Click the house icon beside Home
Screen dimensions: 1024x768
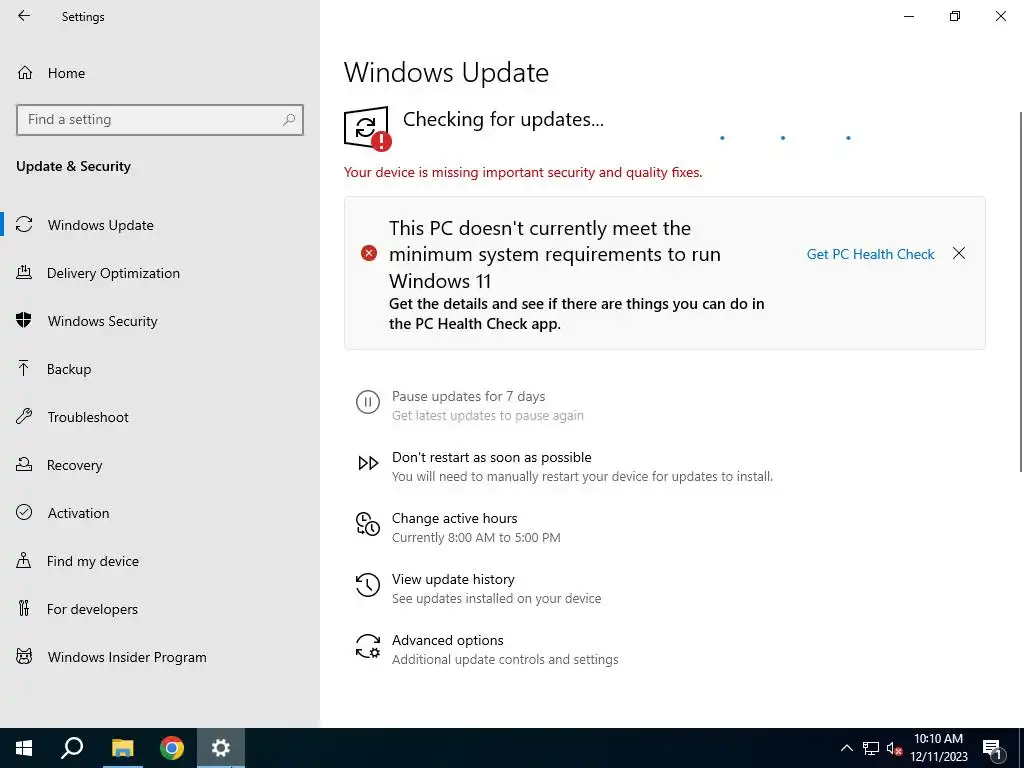[x=25, y=72]
